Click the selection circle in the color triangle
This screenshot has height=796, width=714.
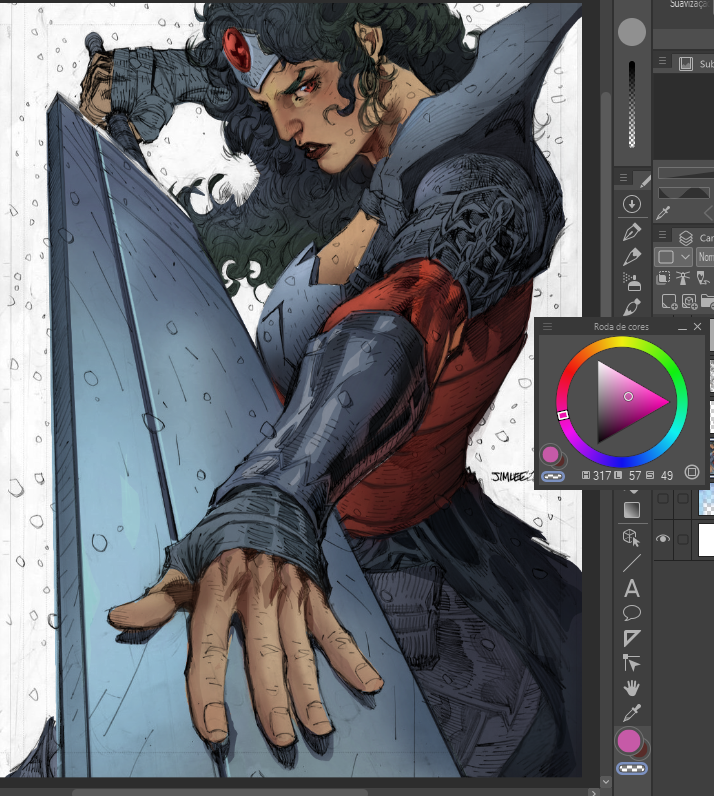pos(628,396)
